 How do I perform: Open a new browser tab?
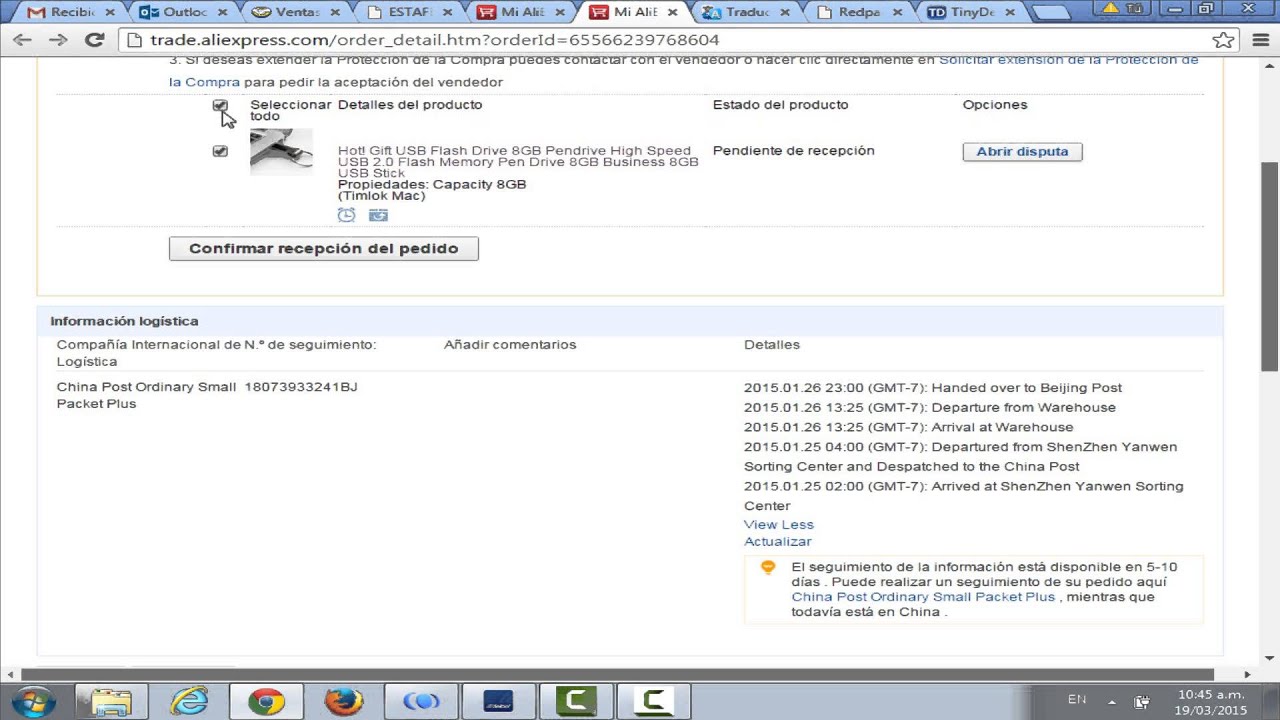(1052, 14)
